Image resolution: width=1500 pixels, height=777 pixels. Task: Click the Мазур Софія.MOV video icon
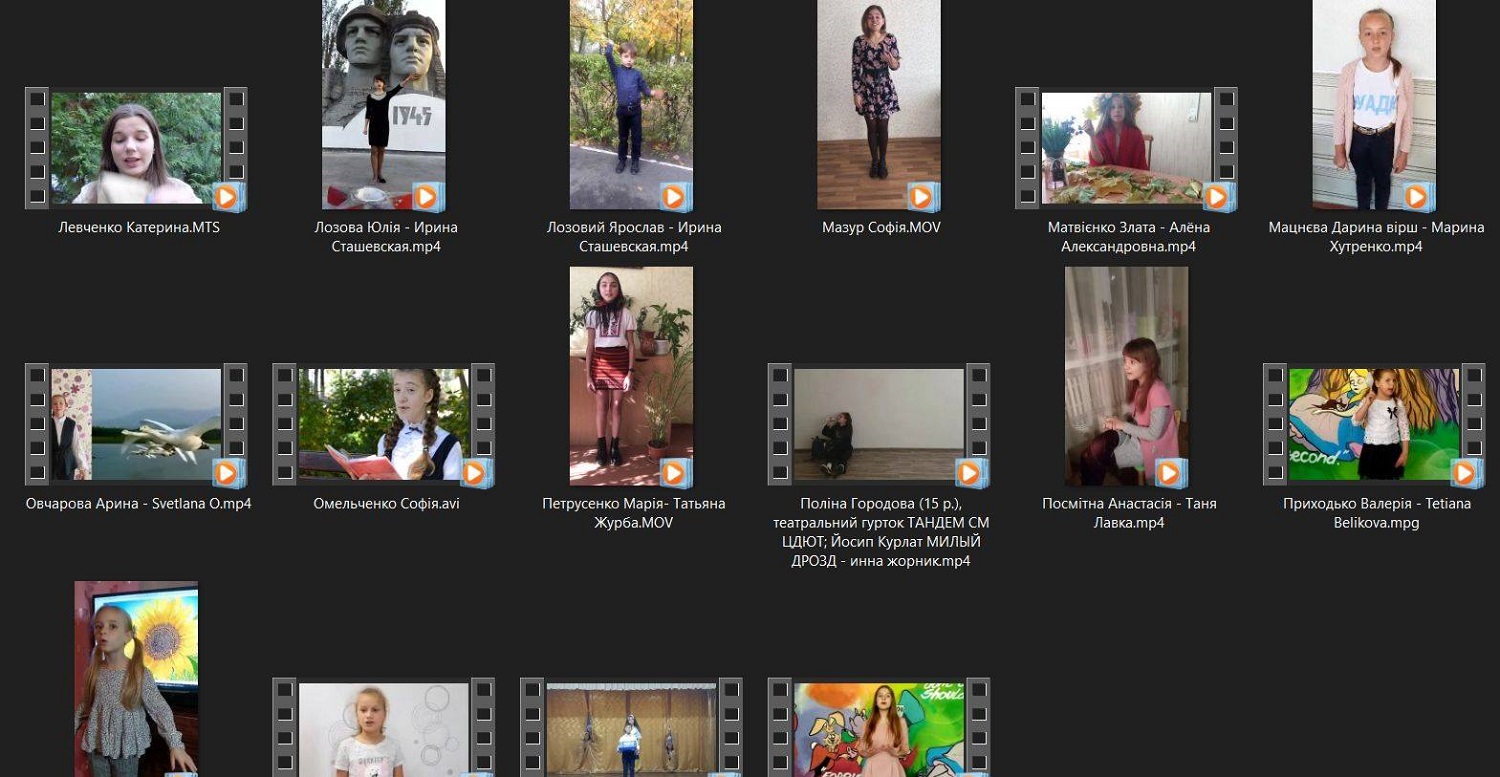(879, 105)
